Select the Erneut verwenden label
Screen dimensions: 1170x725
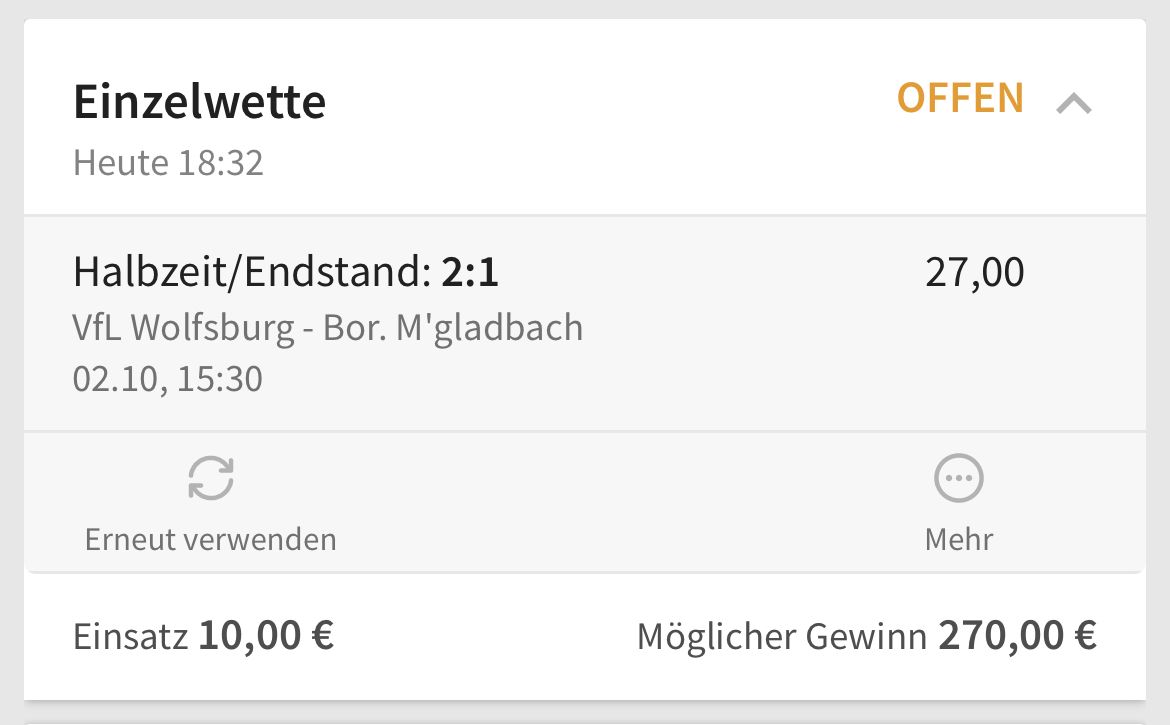coord(210,539)
